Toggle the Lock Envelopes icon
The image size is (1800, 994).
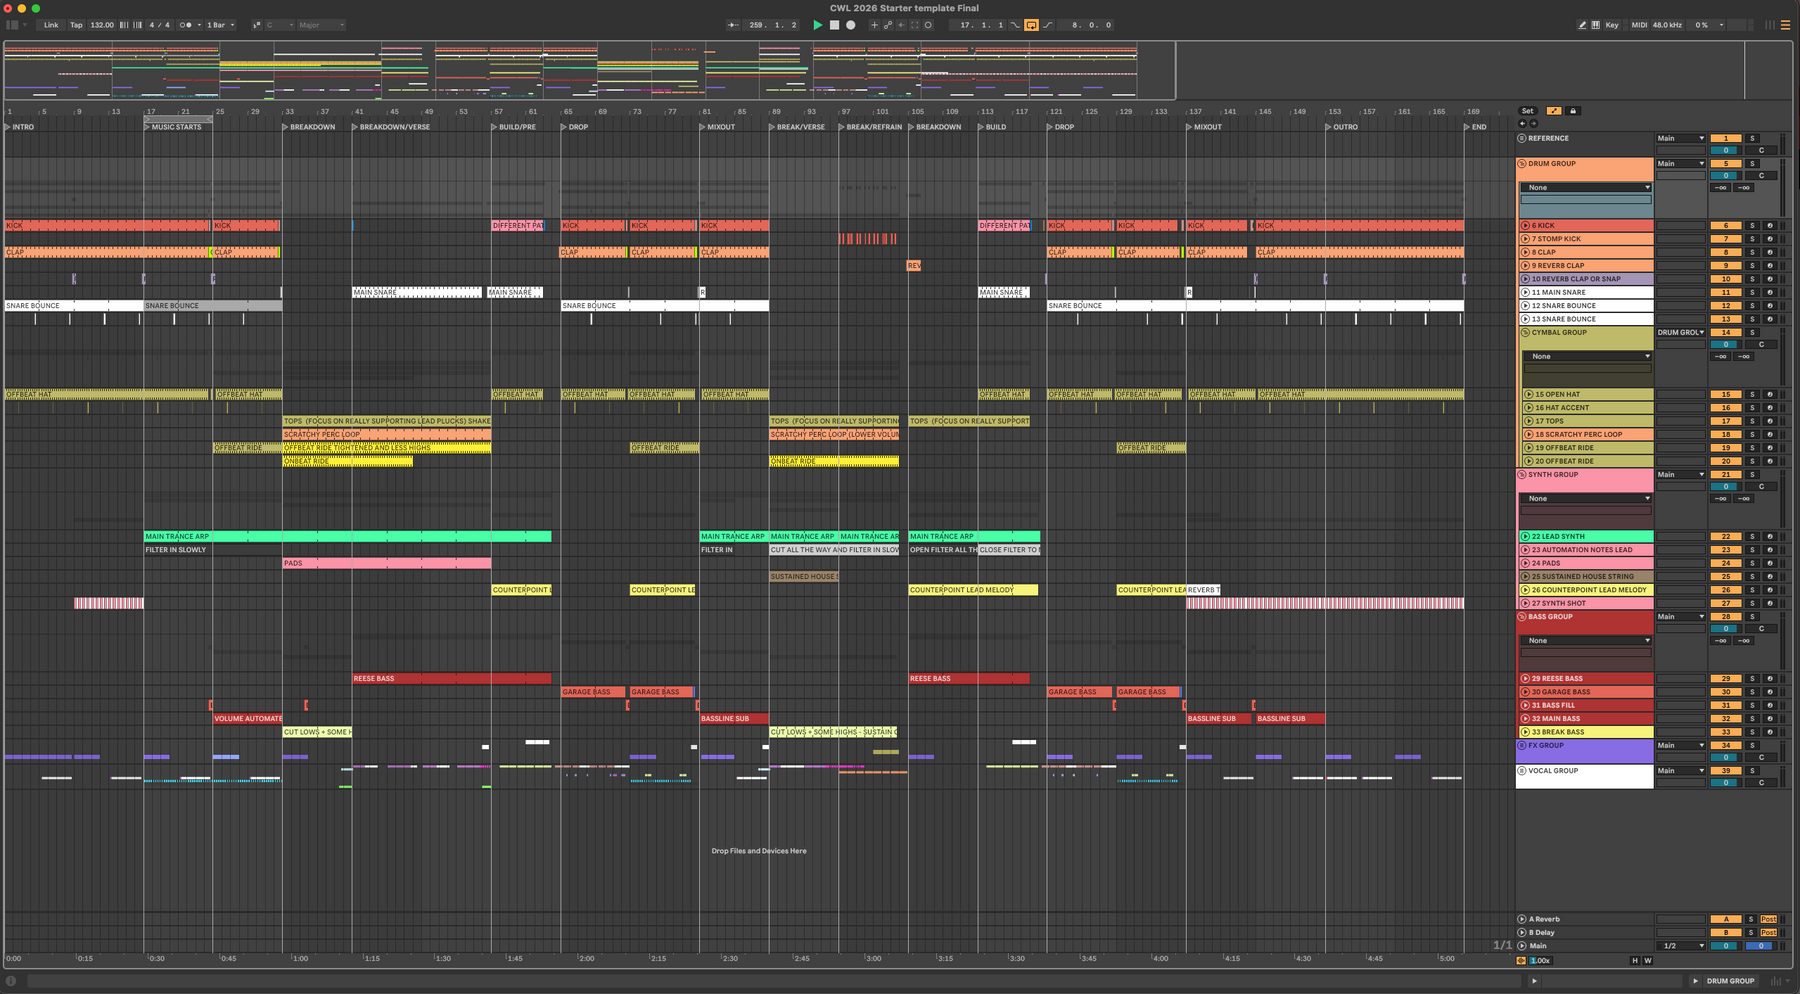pyautogui.click(x=1573, y=111)
